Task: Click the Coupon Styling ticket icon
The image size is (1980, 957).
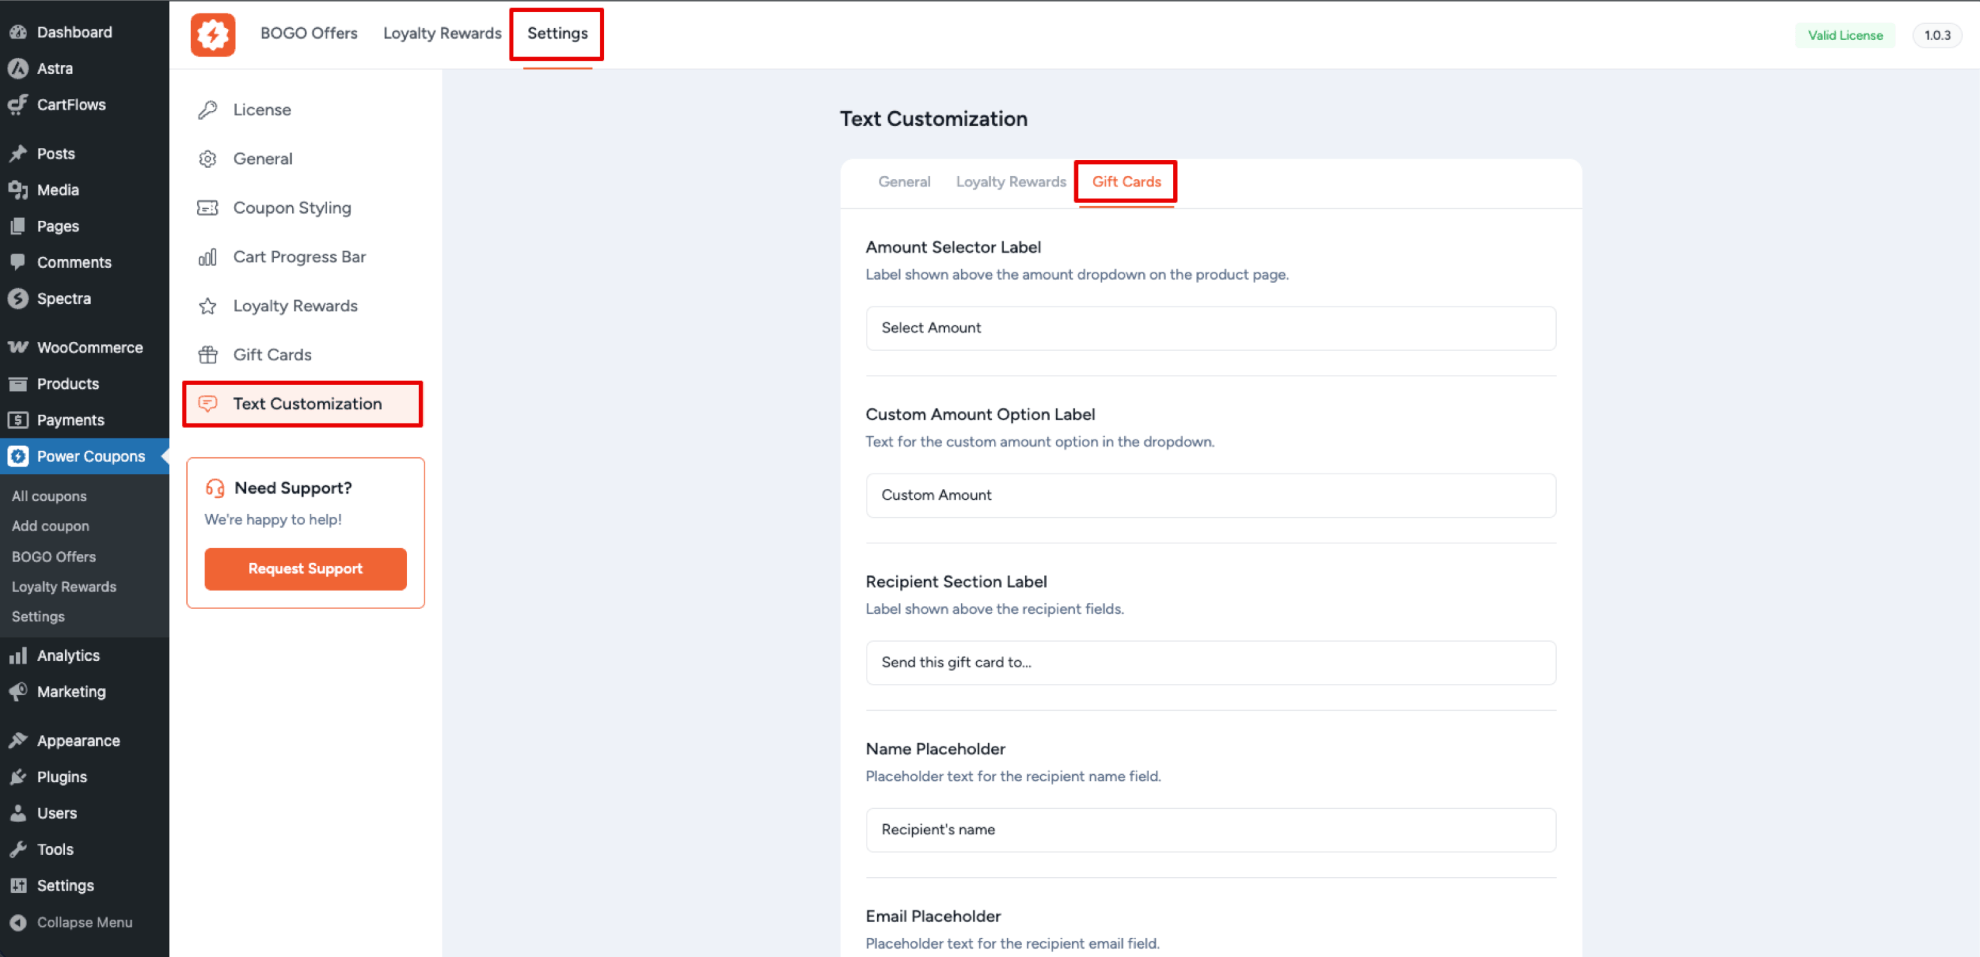Action: click(208, 208)
